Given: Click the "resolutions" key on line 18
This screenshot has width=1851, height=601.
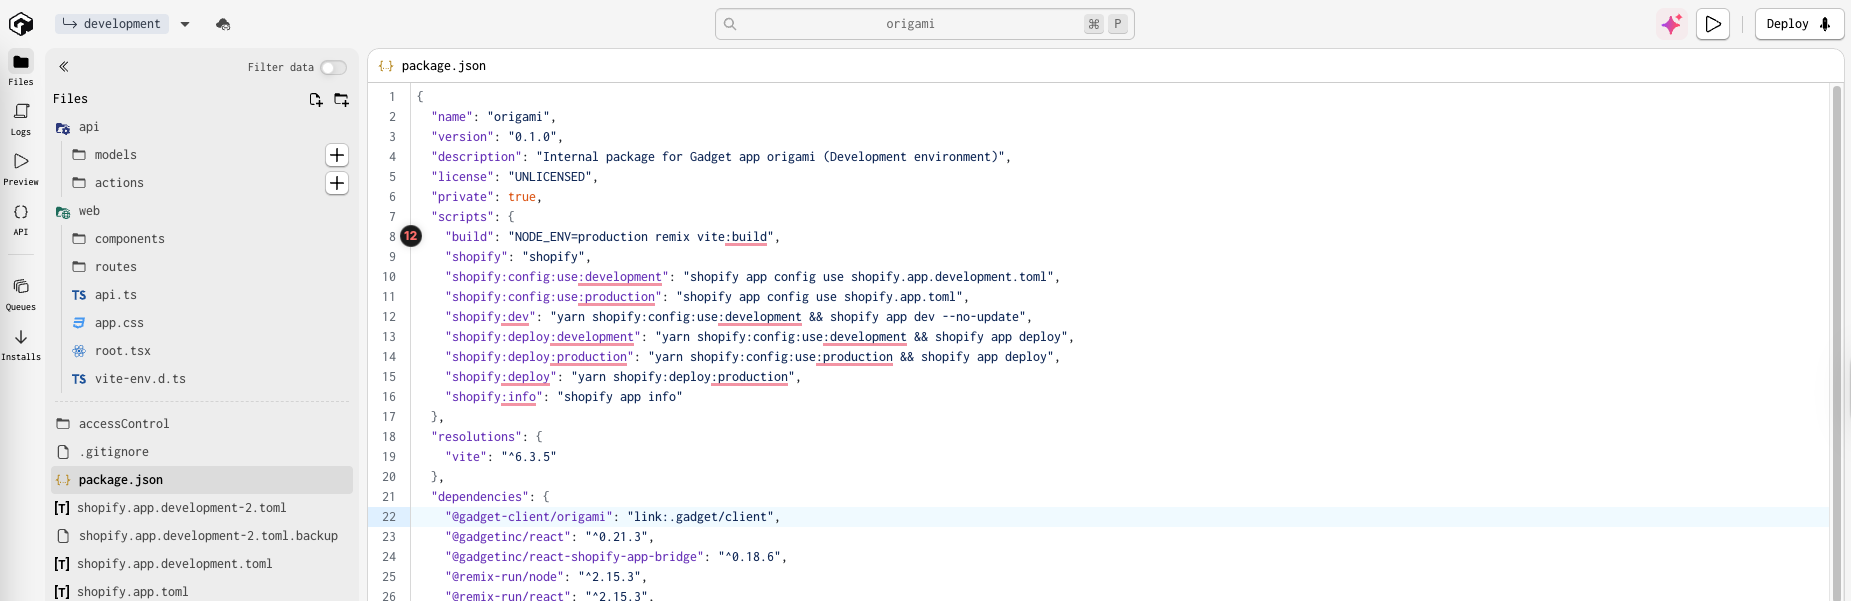Looking at the screenshot, I should click(476, 437).
